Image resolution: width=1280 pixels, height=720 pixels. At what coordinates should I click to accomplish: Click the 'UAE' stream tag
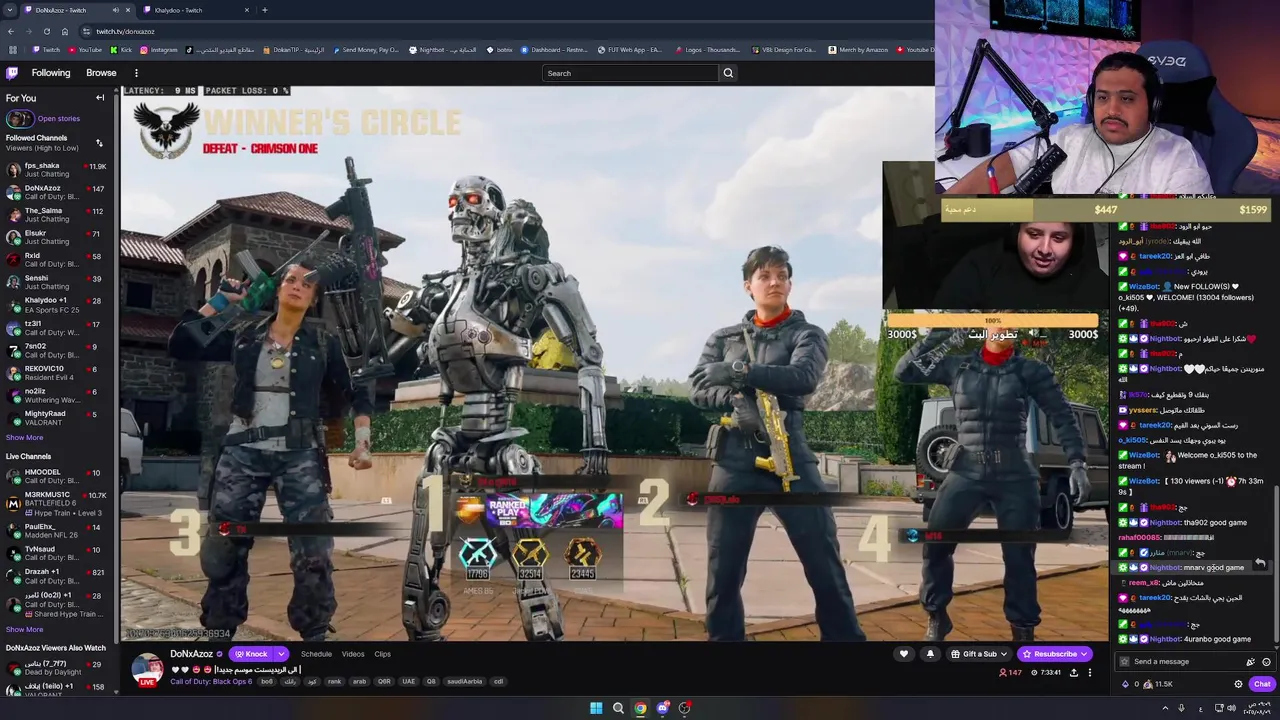tap(408, 682)
